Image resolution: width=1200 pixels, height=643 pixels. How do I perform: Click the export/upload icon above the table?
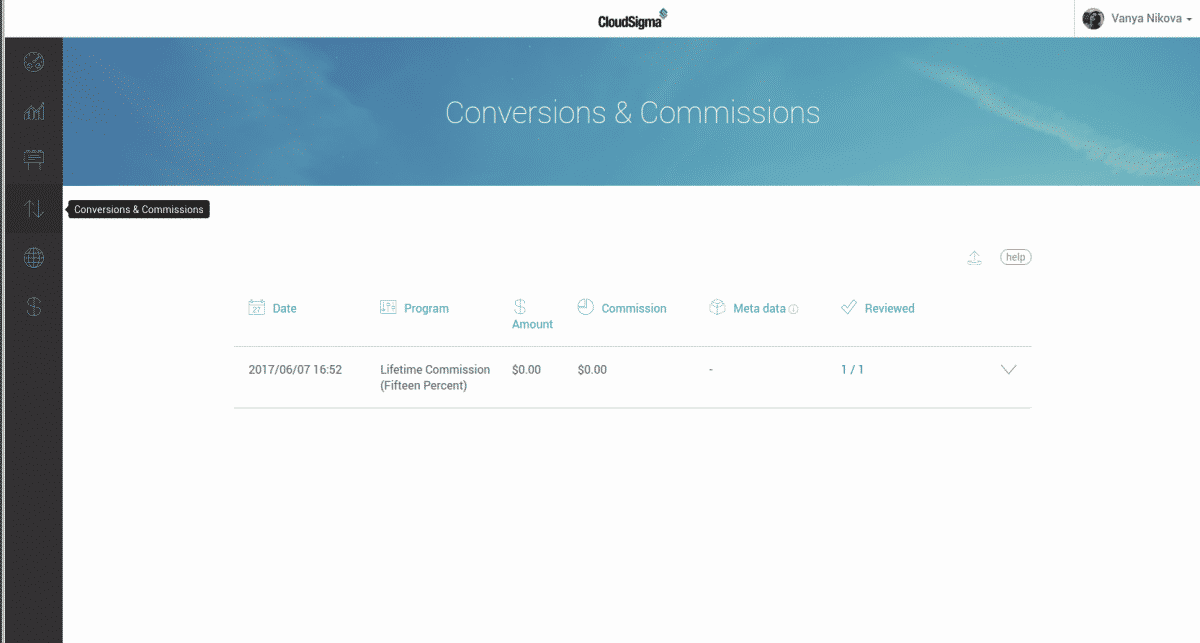pyautogui.click(x=975, y=257)
